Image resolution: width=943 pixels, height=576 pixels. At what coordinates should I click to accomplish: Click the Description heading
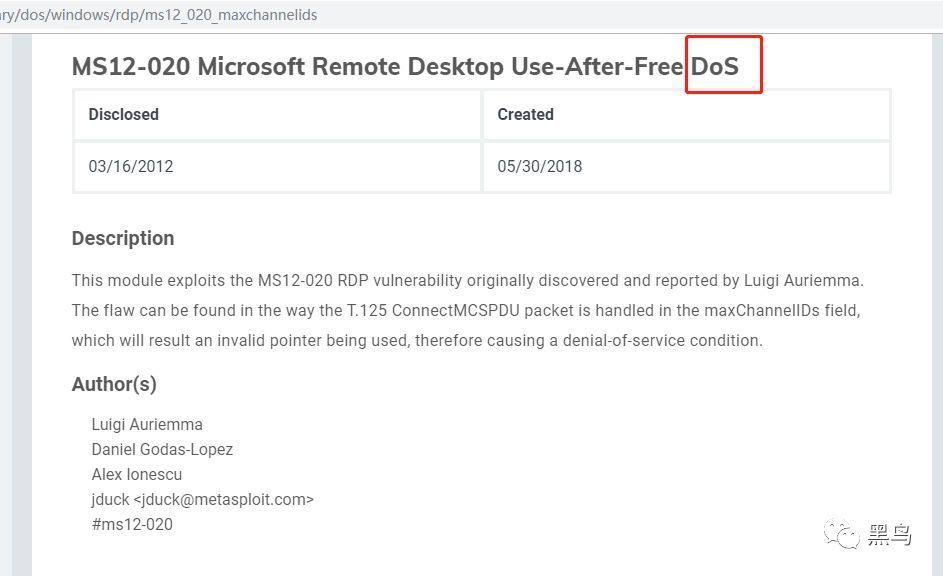tap(123, 238)
